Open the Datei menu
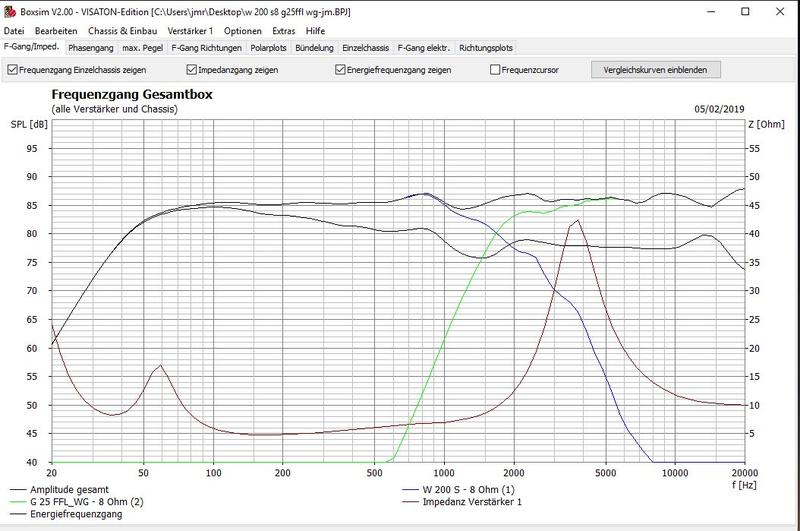 [x=14, y=31]
